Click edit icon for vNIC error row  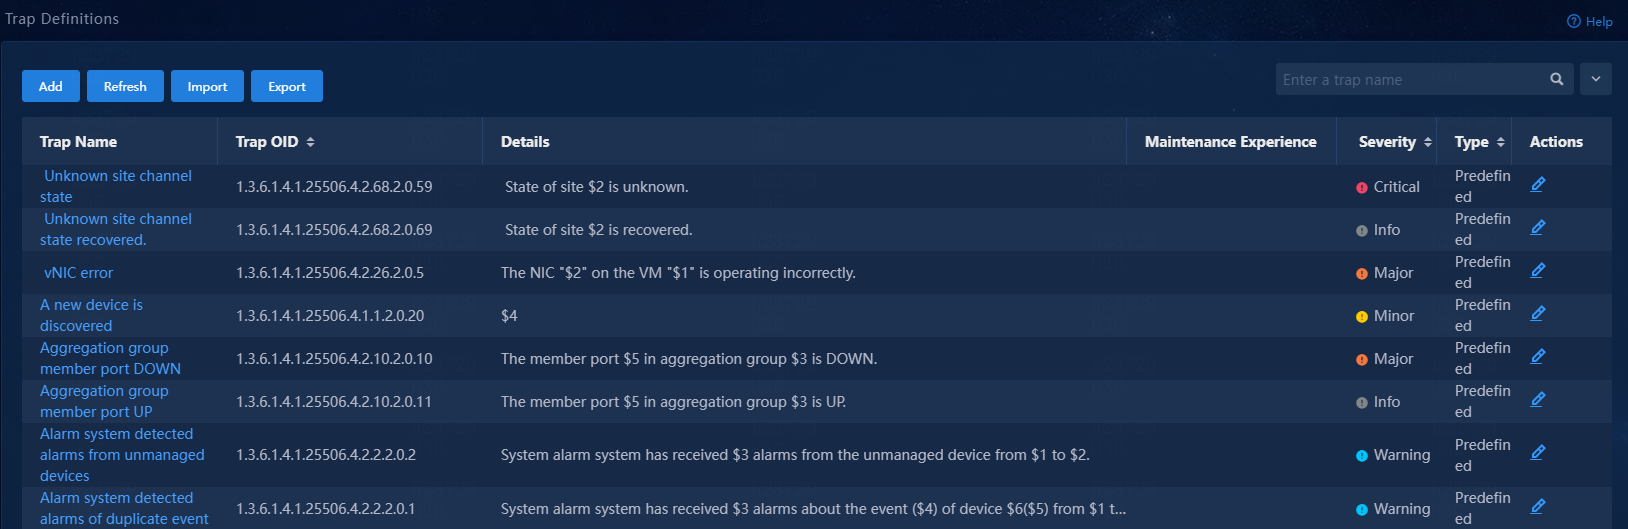[x=1538, y=270]
